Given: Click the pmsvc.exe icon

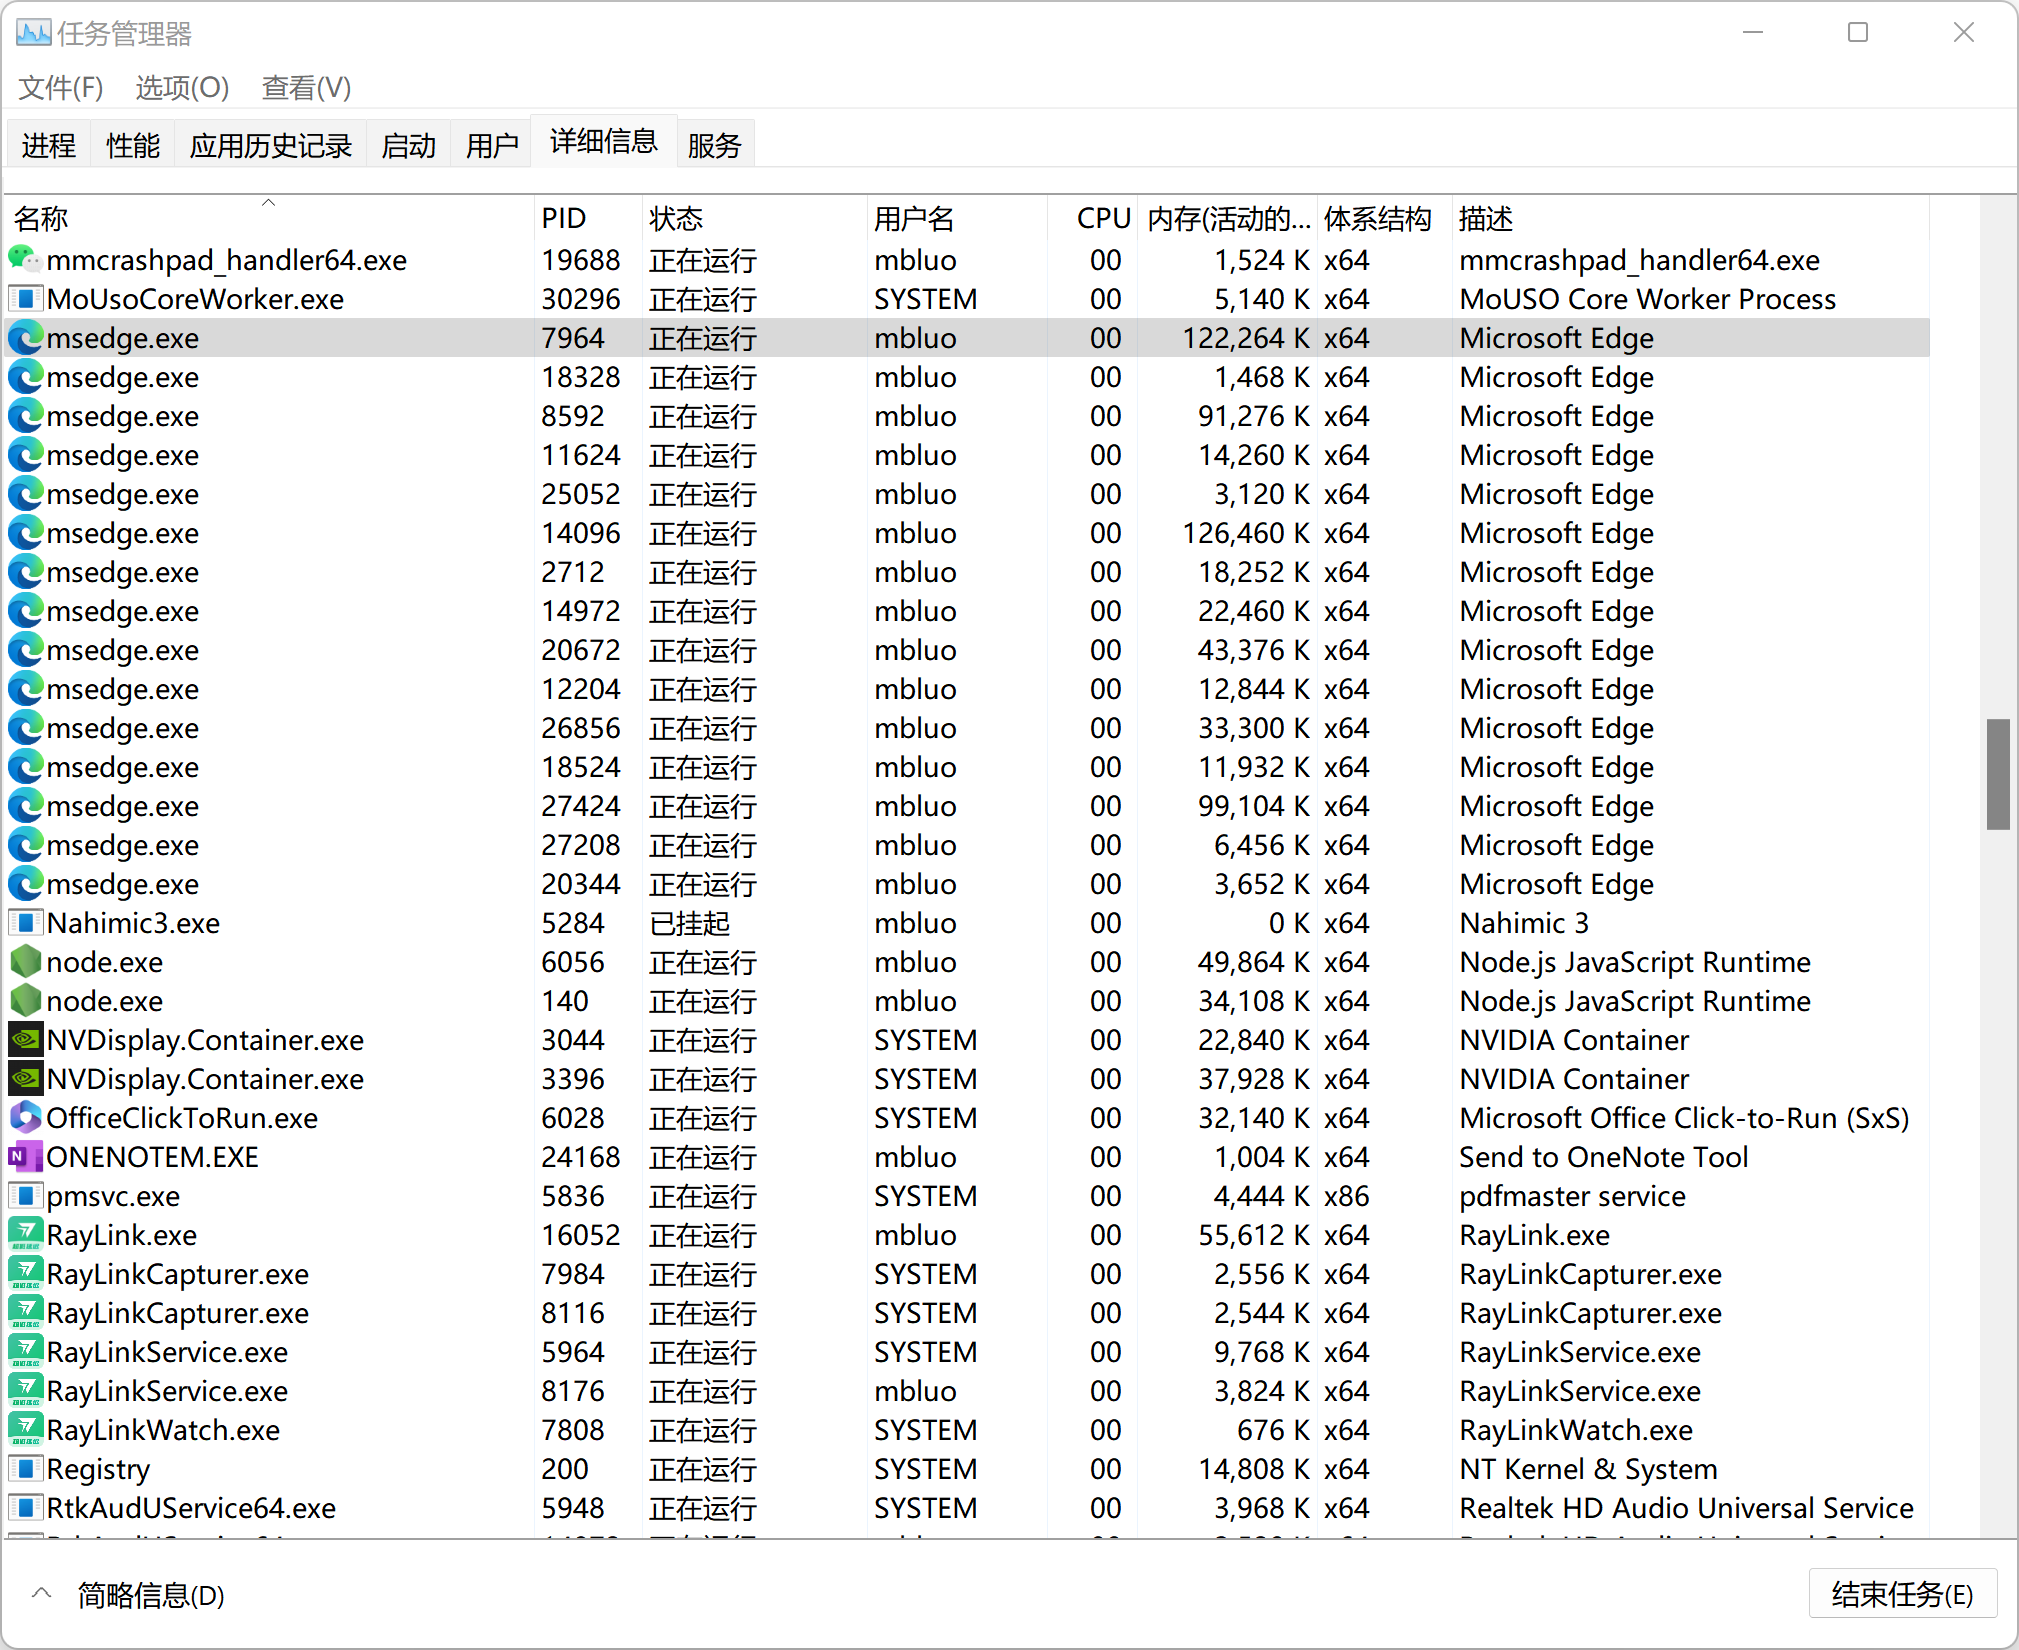Looking at the screenshot, I should point(25,1196).
